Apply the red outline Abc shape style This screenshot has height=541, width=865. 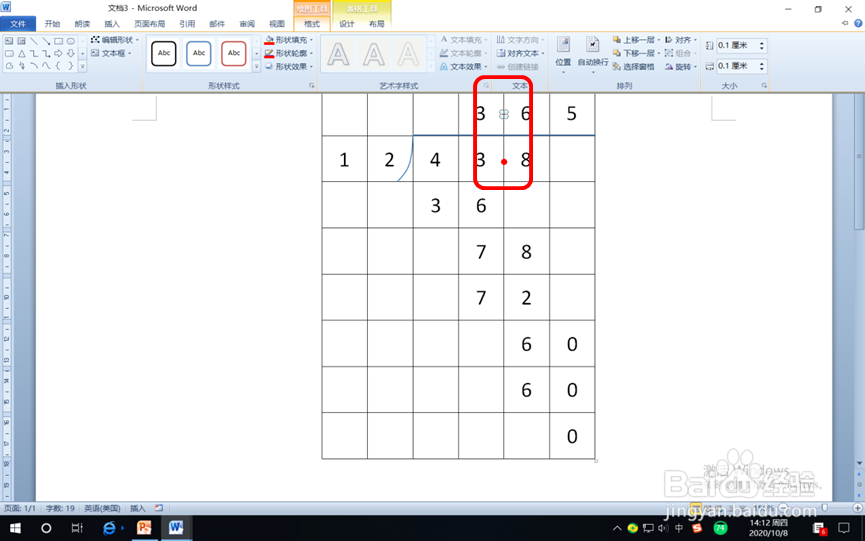tap(234, 53)
